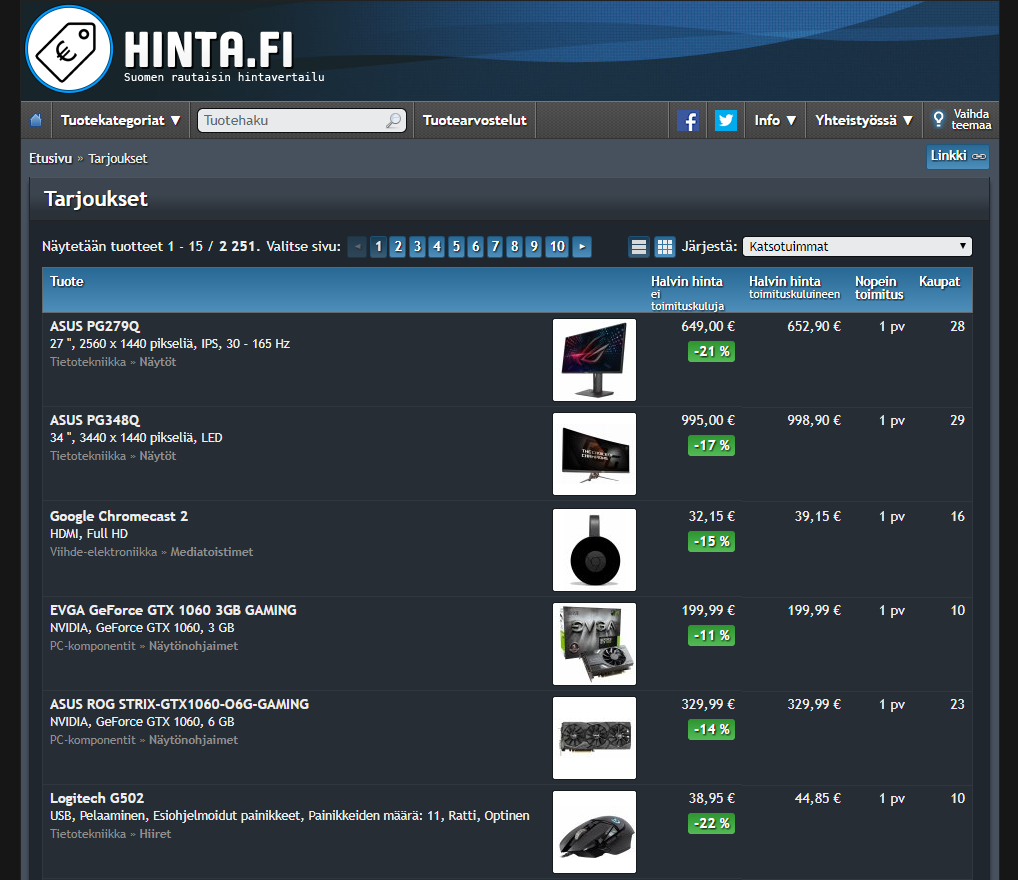Click the 32,15 € price
This screenshot has height=880, width=1018.
[x=712, y=517]
